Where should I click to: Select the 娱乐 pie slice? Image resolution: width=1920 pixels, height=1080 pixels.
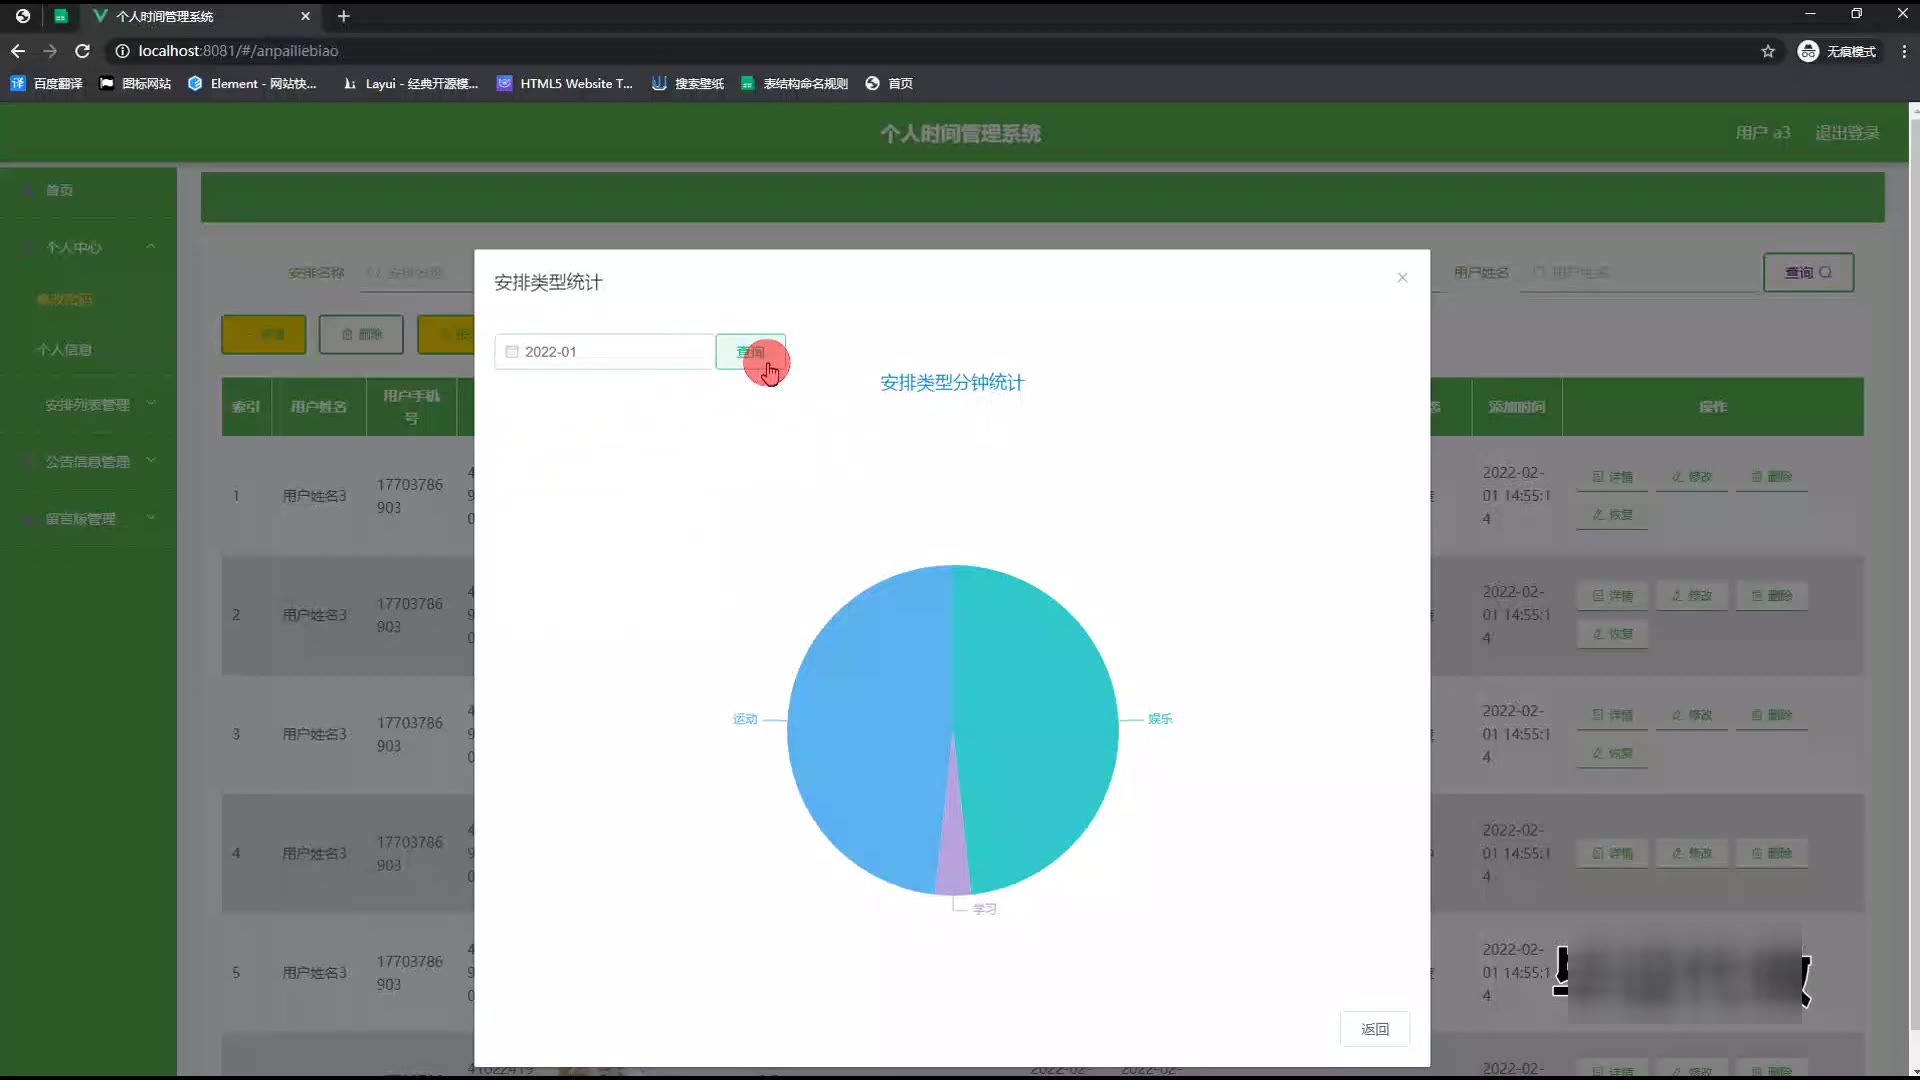(x=1040, y=720)
